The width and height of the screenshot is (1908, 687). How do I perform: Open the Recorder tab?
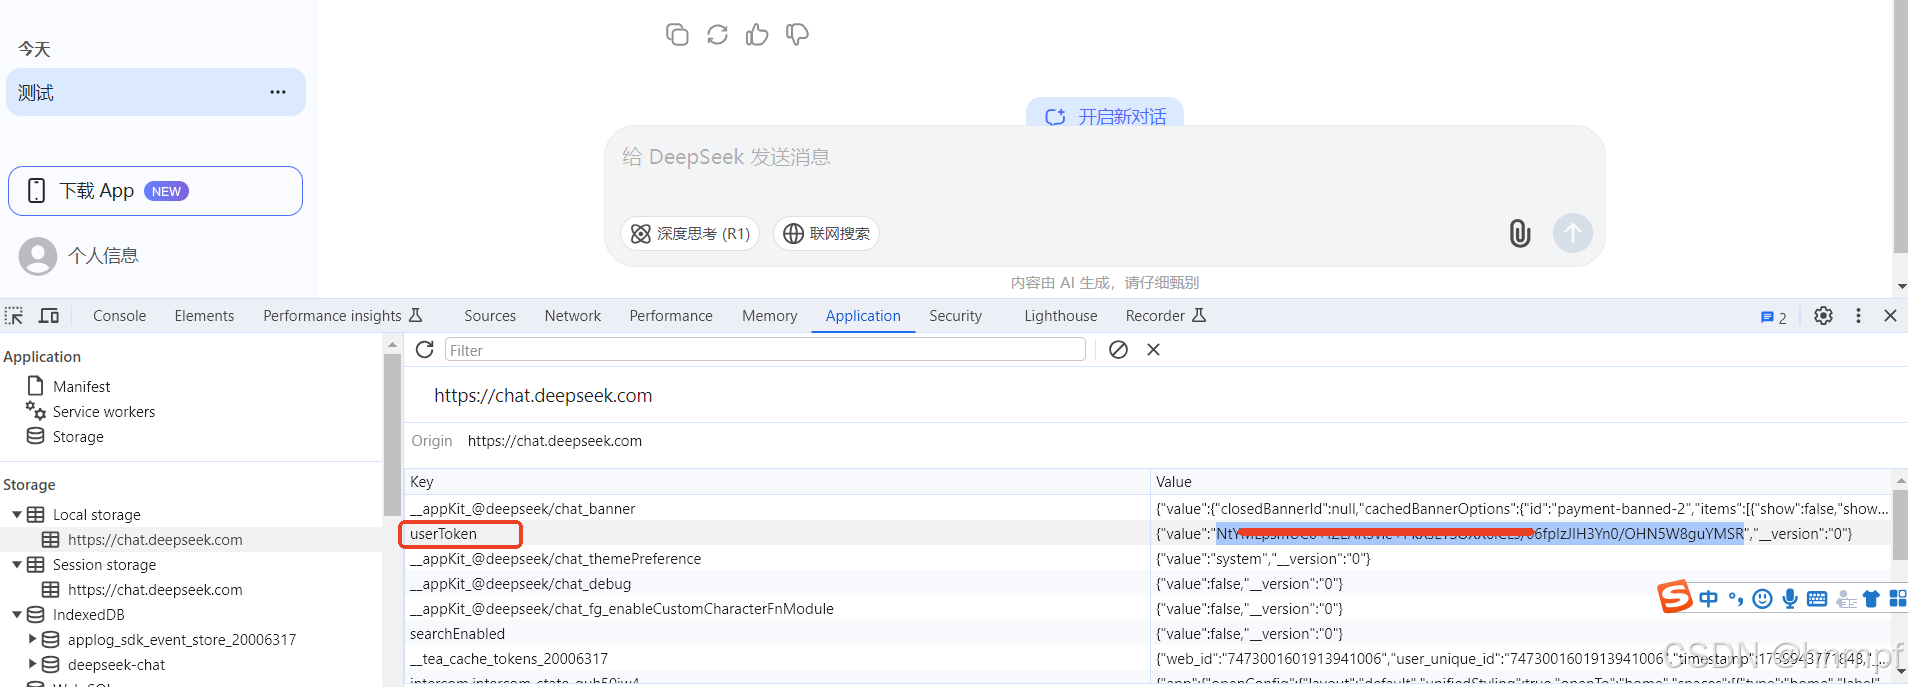(1166, 316)
